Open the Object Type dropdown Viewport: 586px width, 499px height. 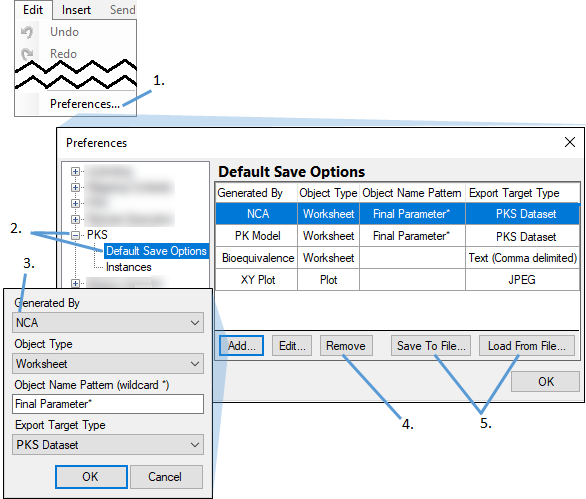point(108,364)
